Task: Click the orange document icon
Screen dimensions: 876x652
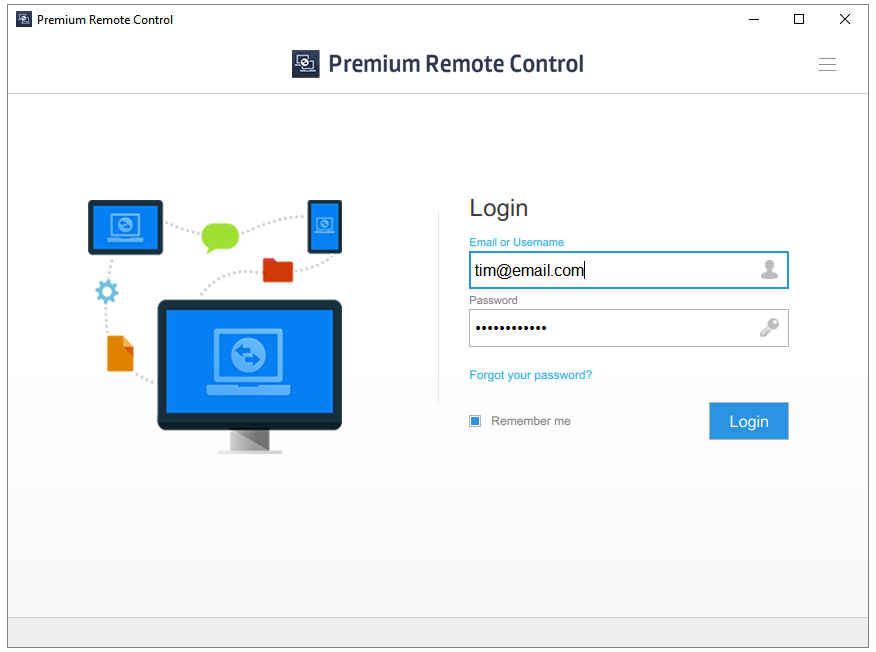Action: pos(120,353)
